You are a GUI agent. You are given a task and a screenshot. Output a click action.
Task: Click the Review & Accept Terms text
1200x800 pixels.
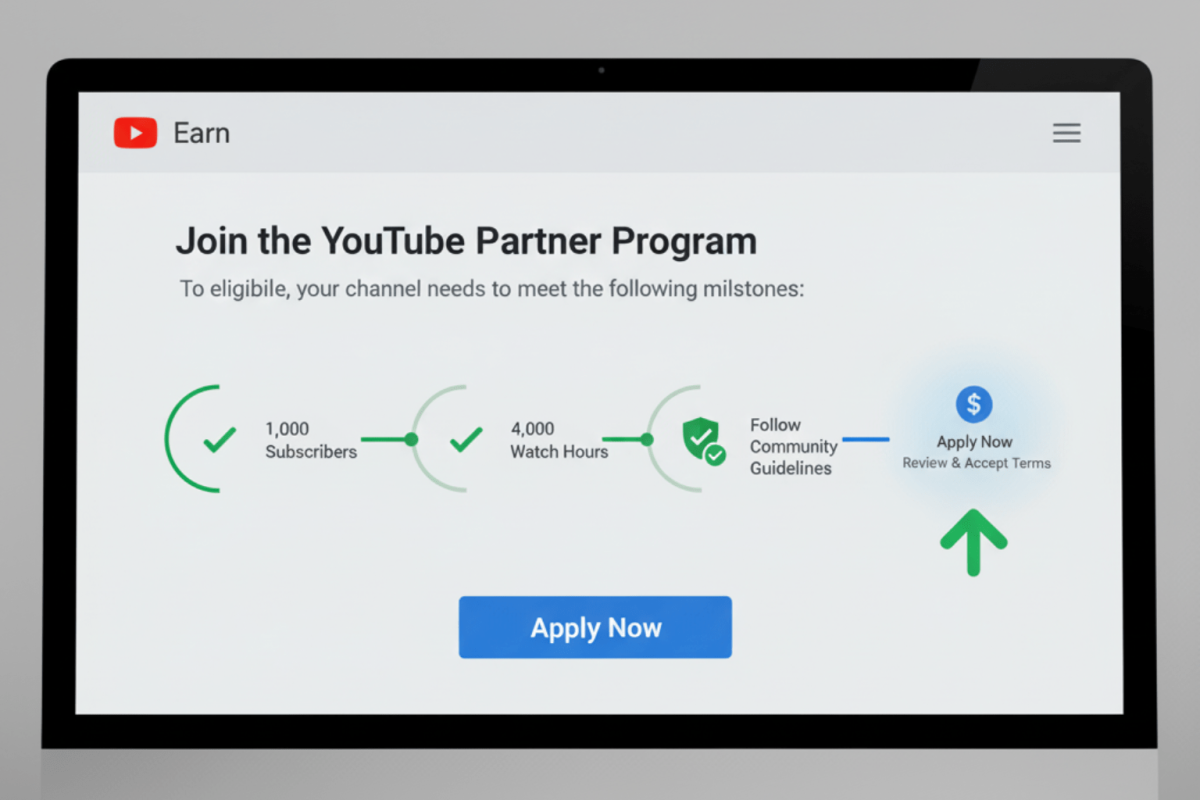point(977,463)
